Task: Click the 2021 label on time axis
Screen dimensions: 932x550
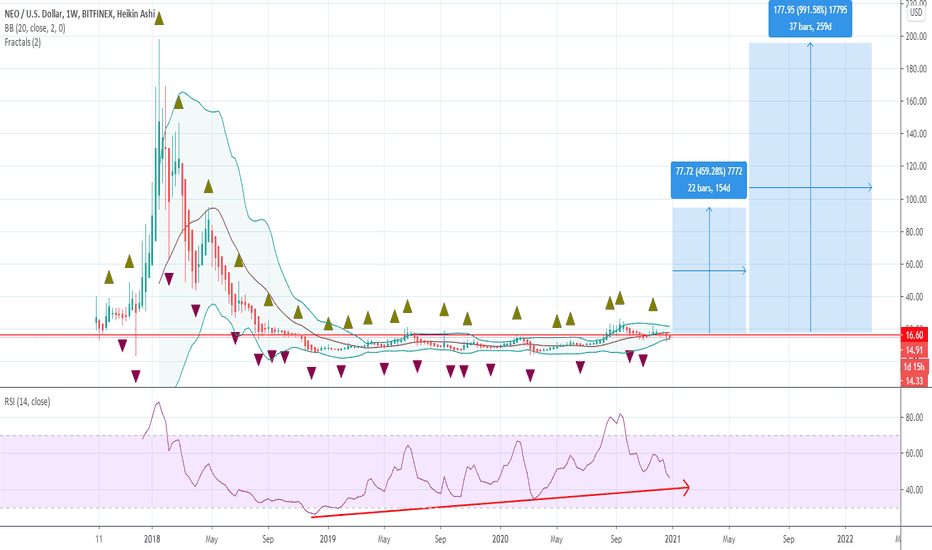Action: pos(672,539)
